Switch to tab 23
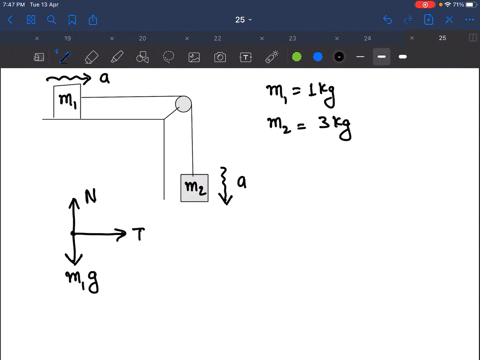Screen dimensions: 480x360 293,38
